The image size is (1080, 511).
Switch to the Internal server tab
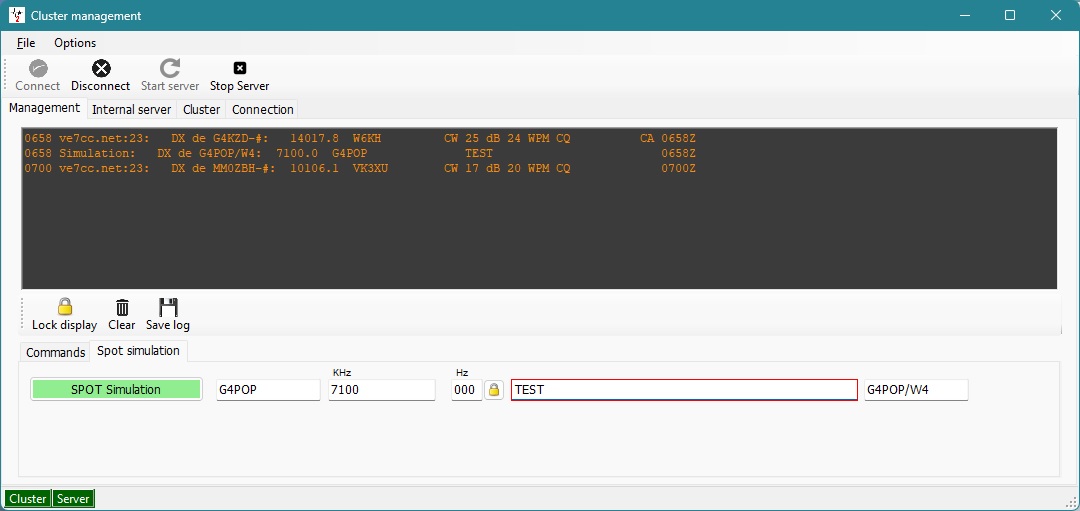132,110
